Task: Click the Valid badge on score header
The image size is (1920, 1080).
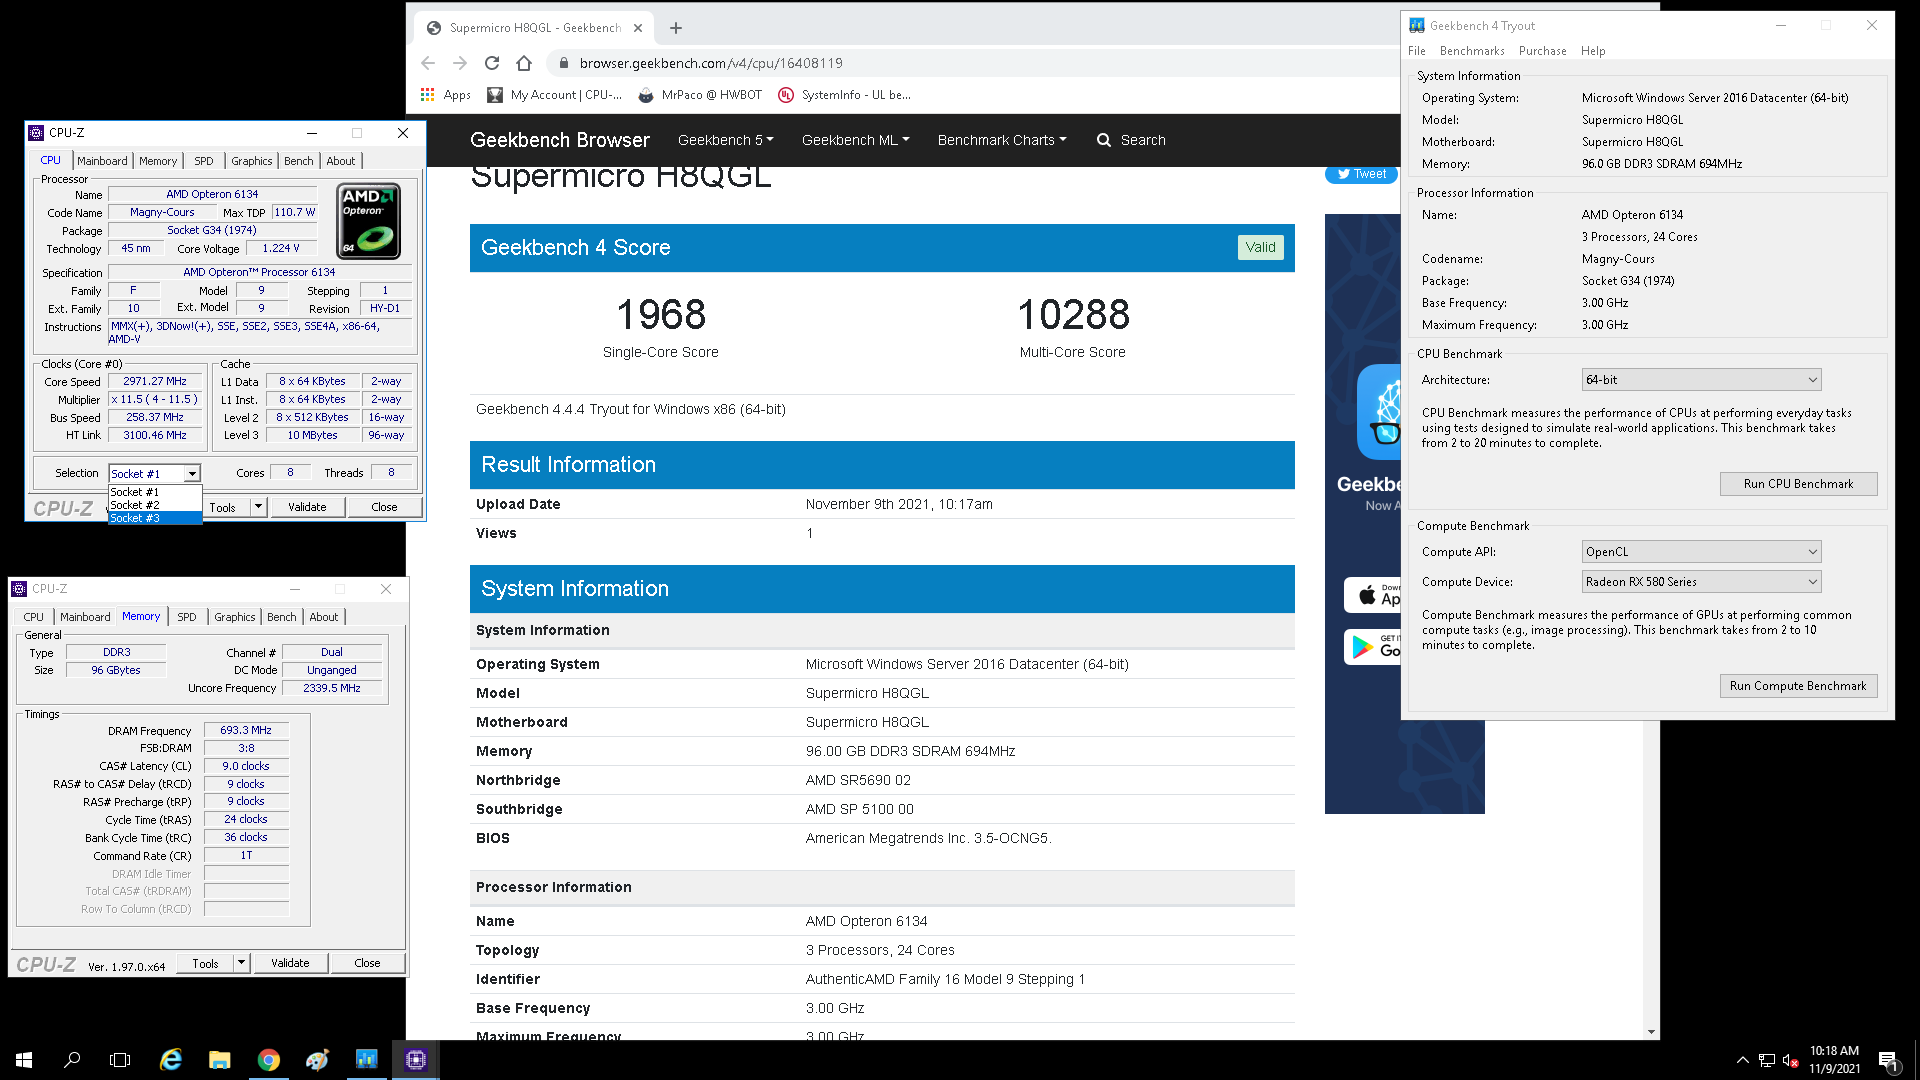Action: [1260, 247]
